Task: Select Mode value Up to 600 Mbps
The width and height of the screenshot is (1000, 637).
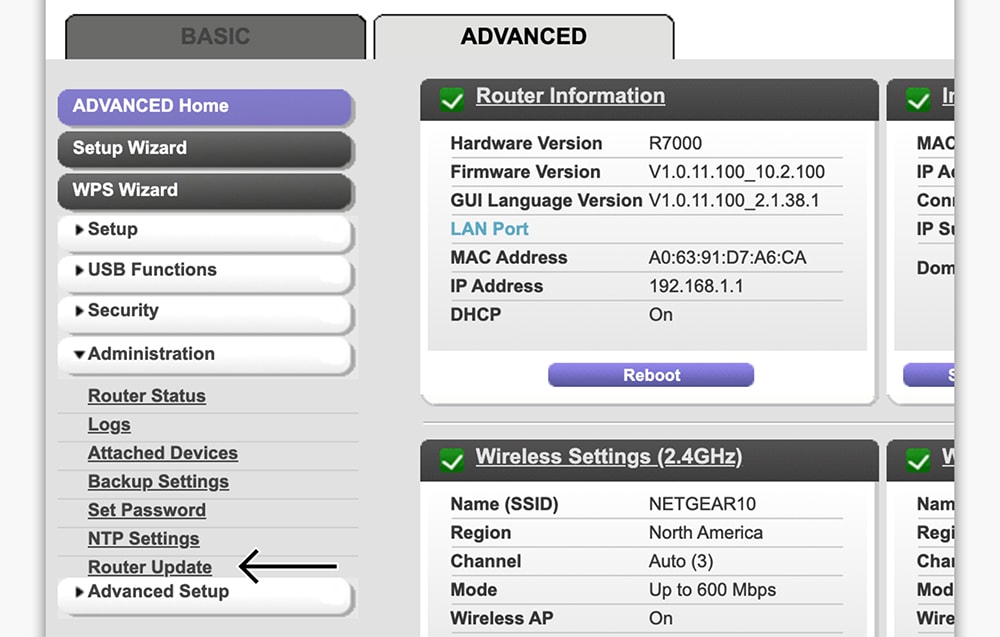Action: click(712, 590)
